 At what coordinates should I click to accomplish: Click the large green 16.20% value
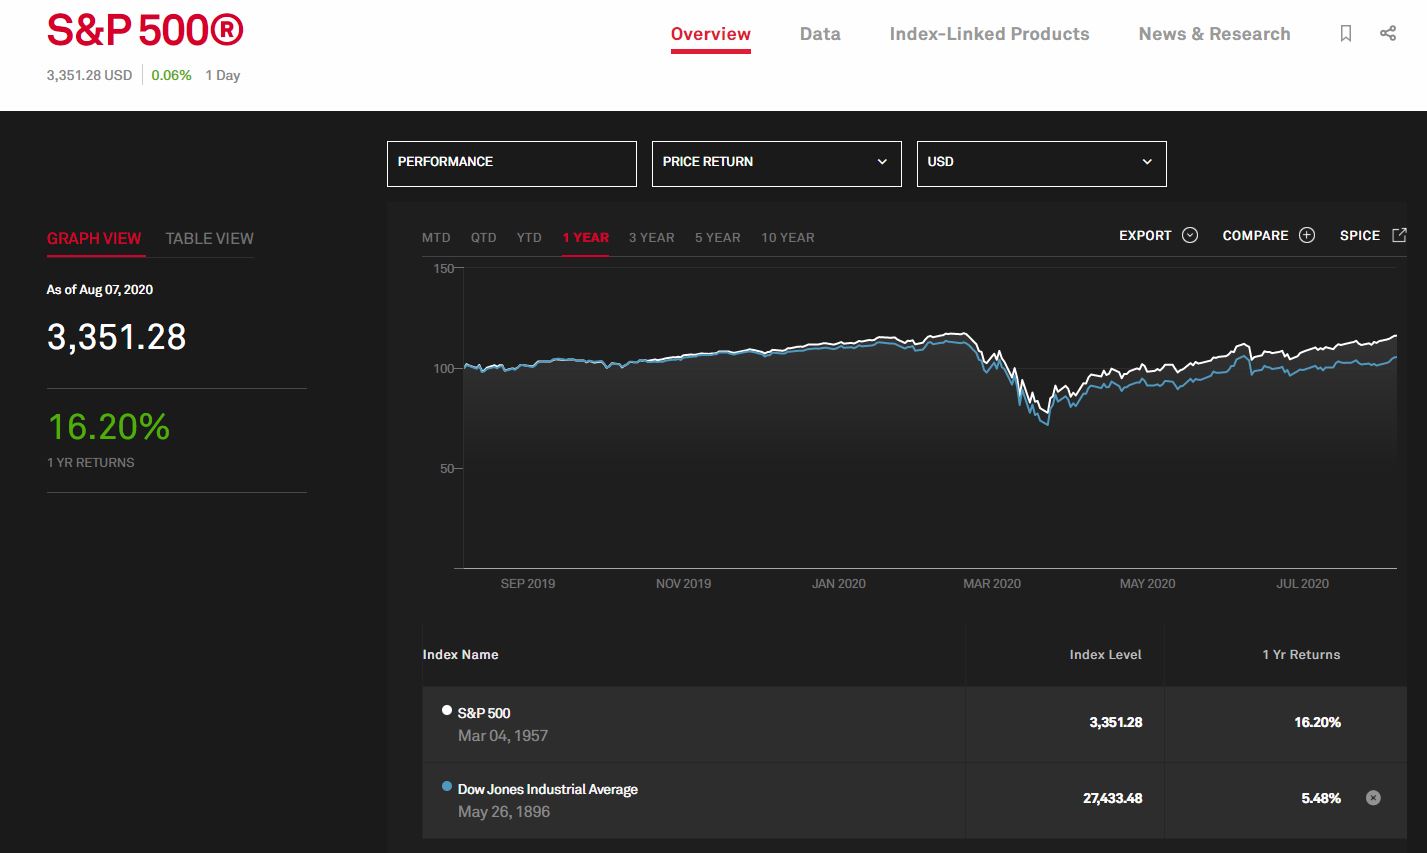[x=109, y=427]
